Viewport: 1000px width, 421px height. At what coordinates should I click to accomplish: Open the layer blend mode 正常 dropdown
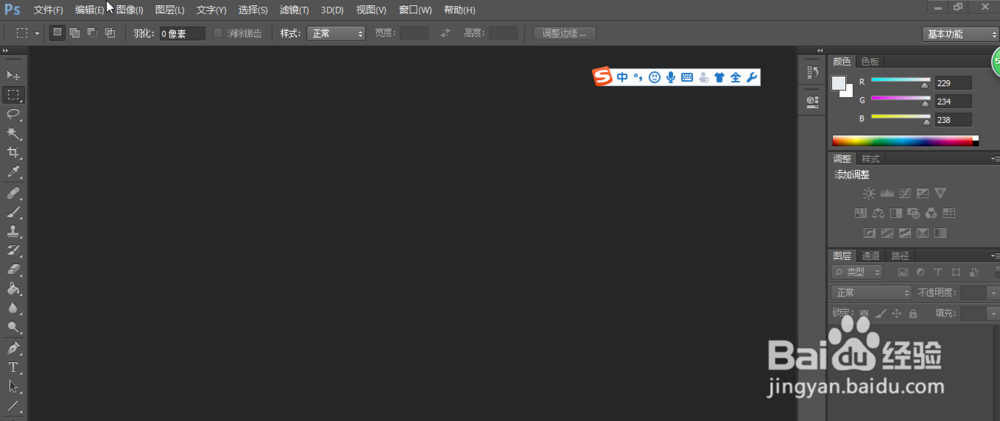pos(872,293)
